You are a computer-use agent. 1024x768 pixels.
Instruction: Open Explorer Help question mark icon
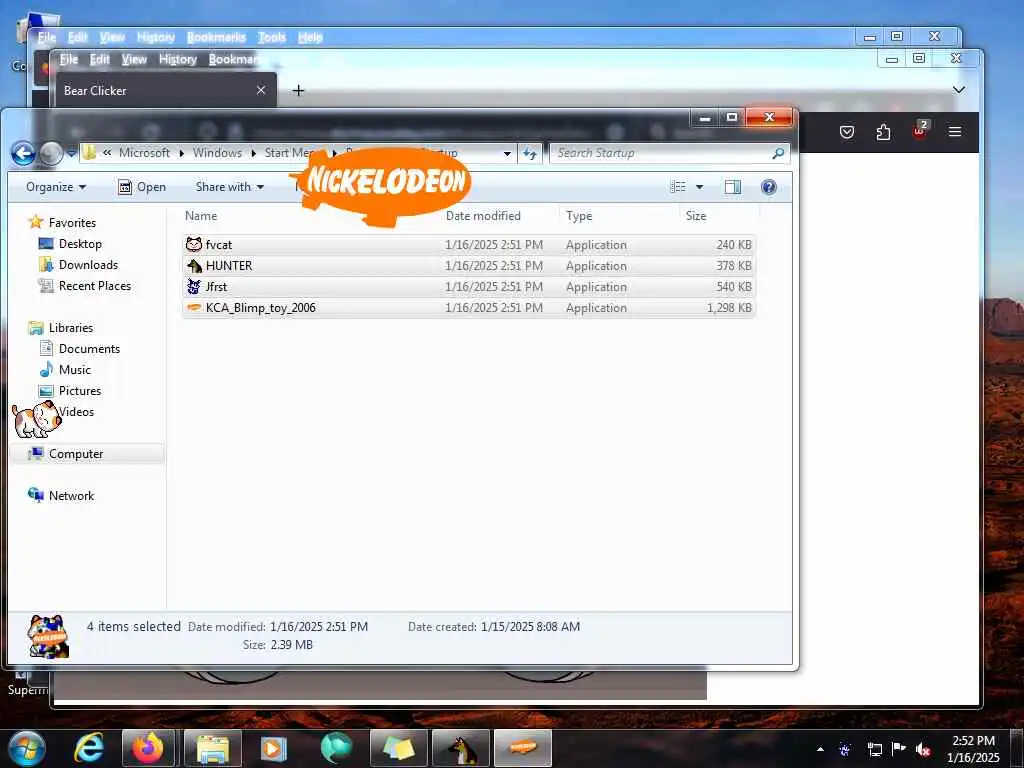769,187
